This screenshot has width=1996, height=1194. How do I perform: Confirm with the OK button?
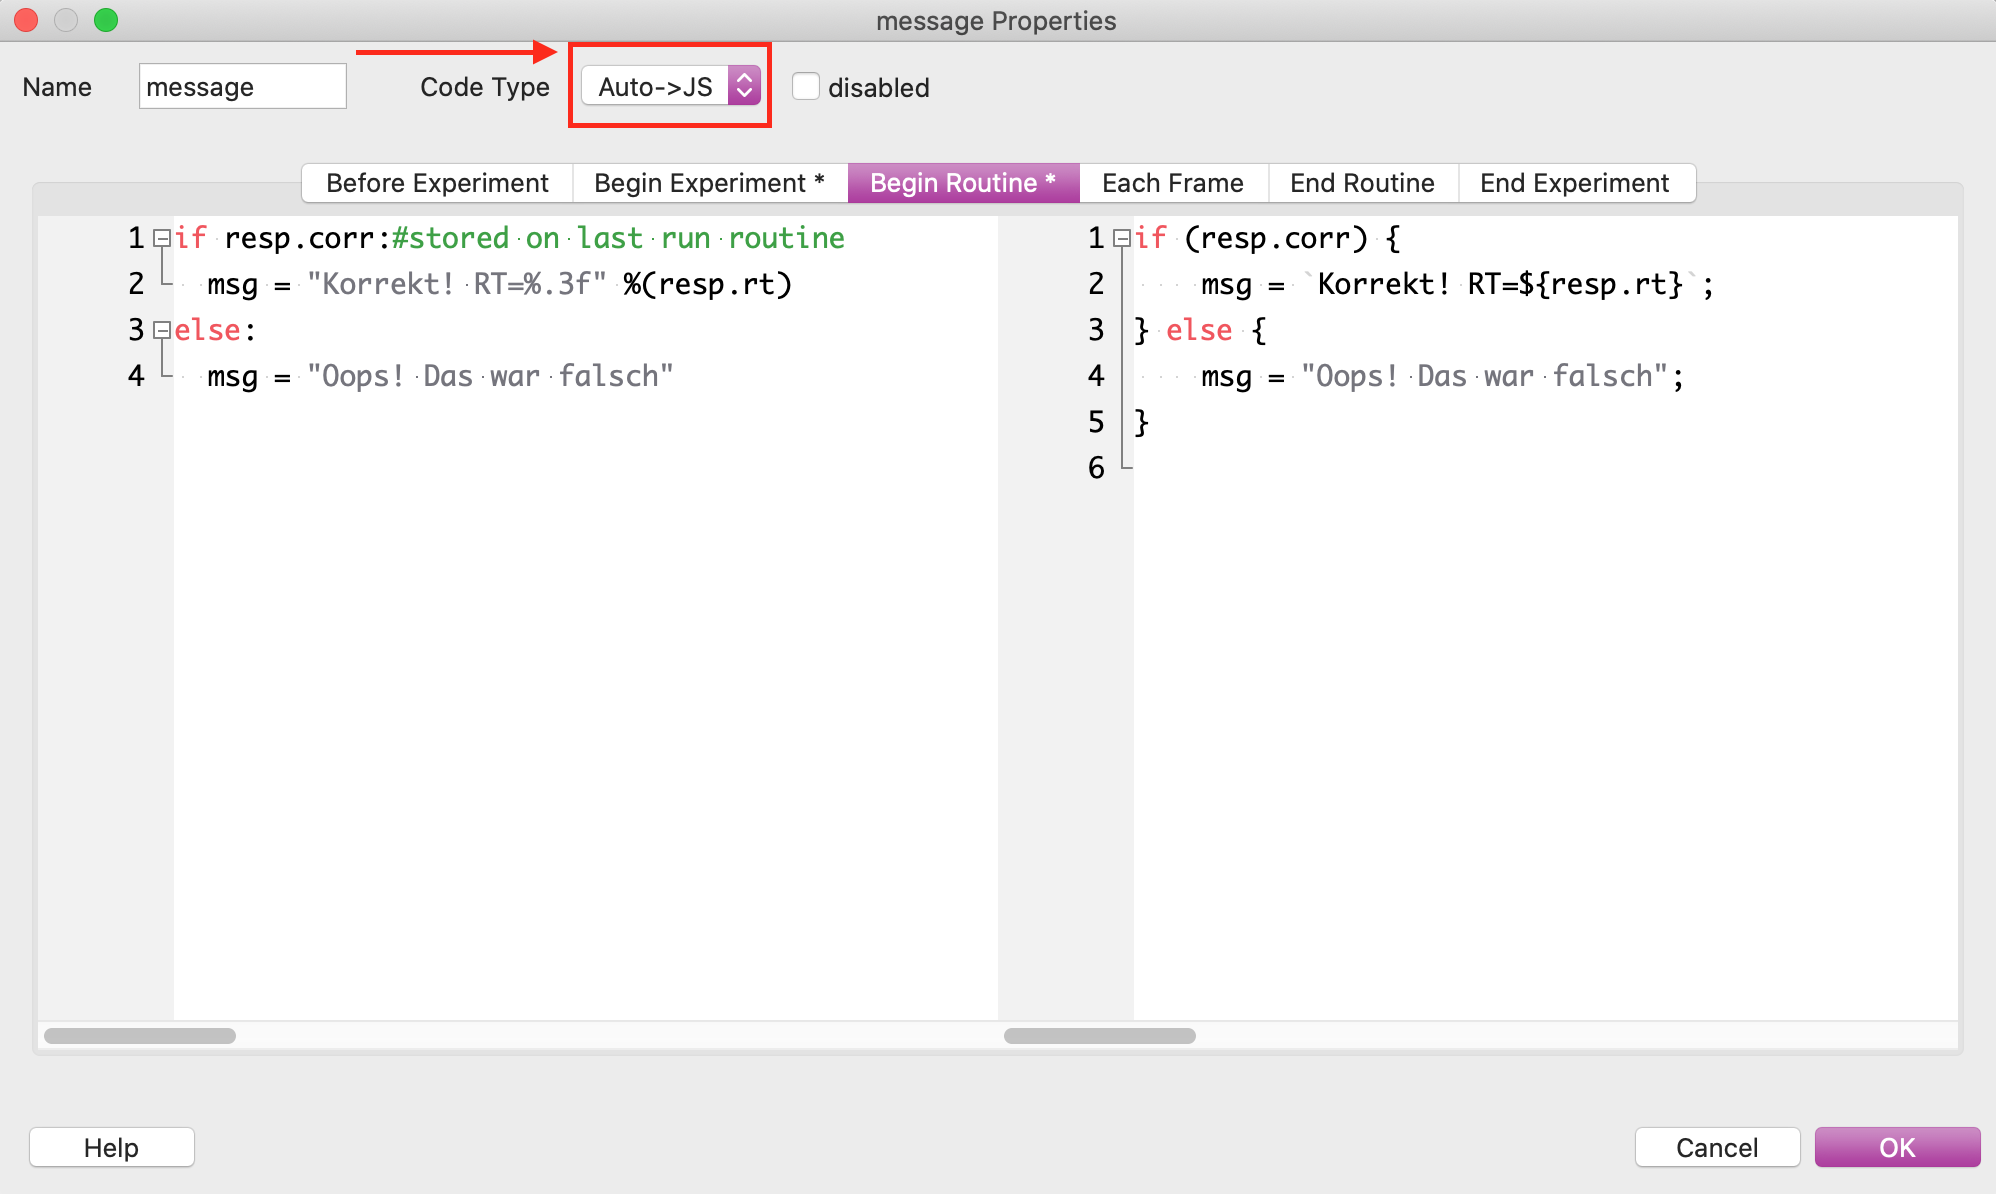click(x=1896, y=1147)
